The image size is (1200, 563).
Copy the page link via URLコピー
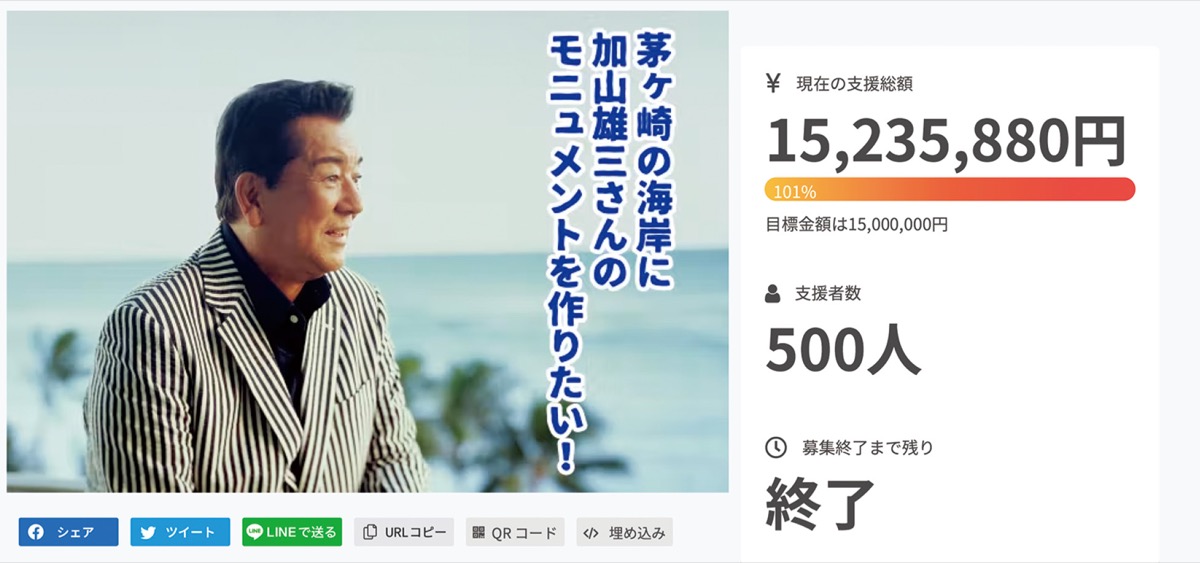404,532
